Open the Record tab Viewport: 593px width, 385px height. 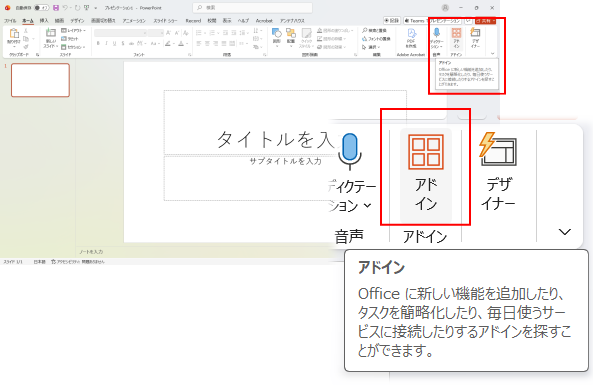[x=193, y=21]
